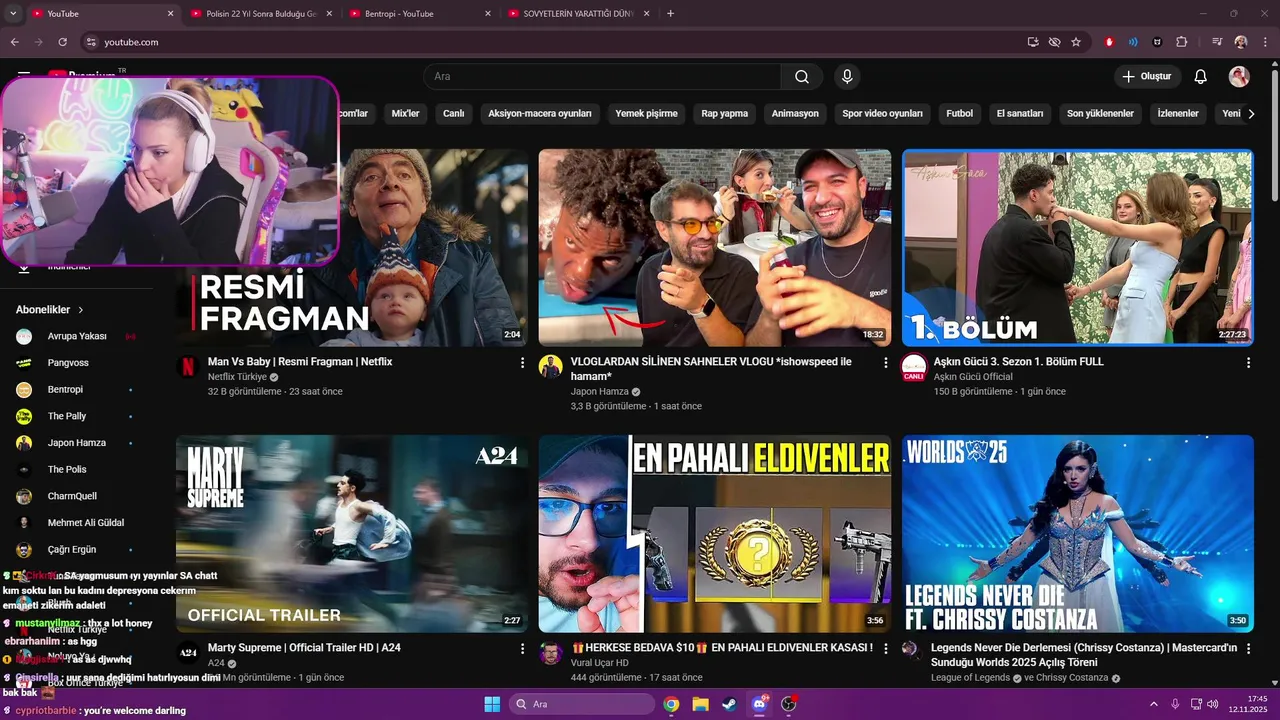Open Aşkın Gücü Official channel avatar
The height and width of the screenshot is (720, 1280).
[914, 367]
